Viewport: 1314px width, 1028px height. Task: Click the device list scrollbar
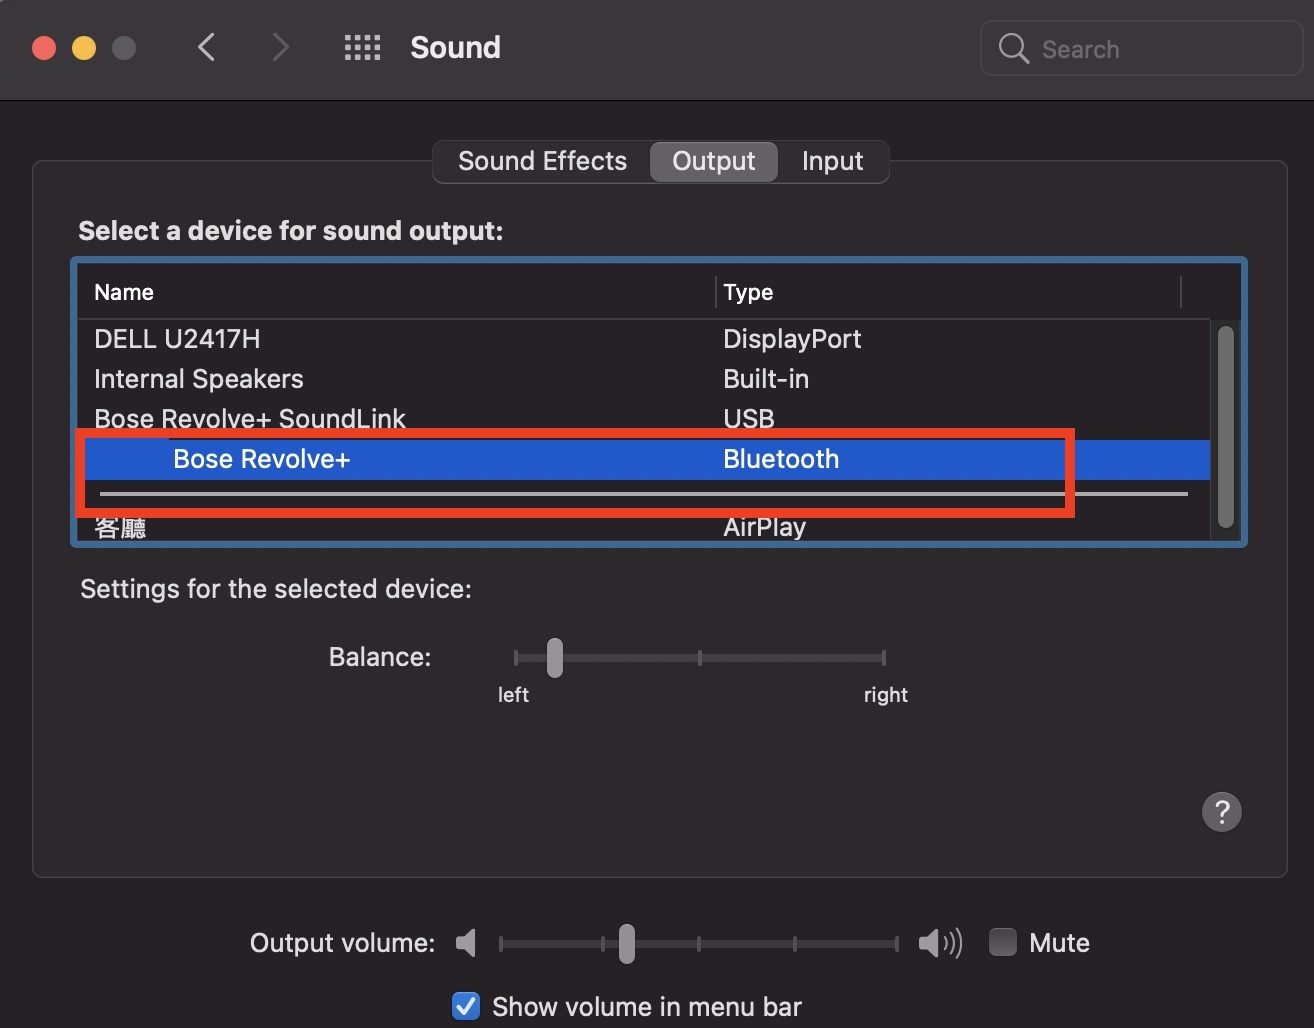click(x=1226, y=427)
